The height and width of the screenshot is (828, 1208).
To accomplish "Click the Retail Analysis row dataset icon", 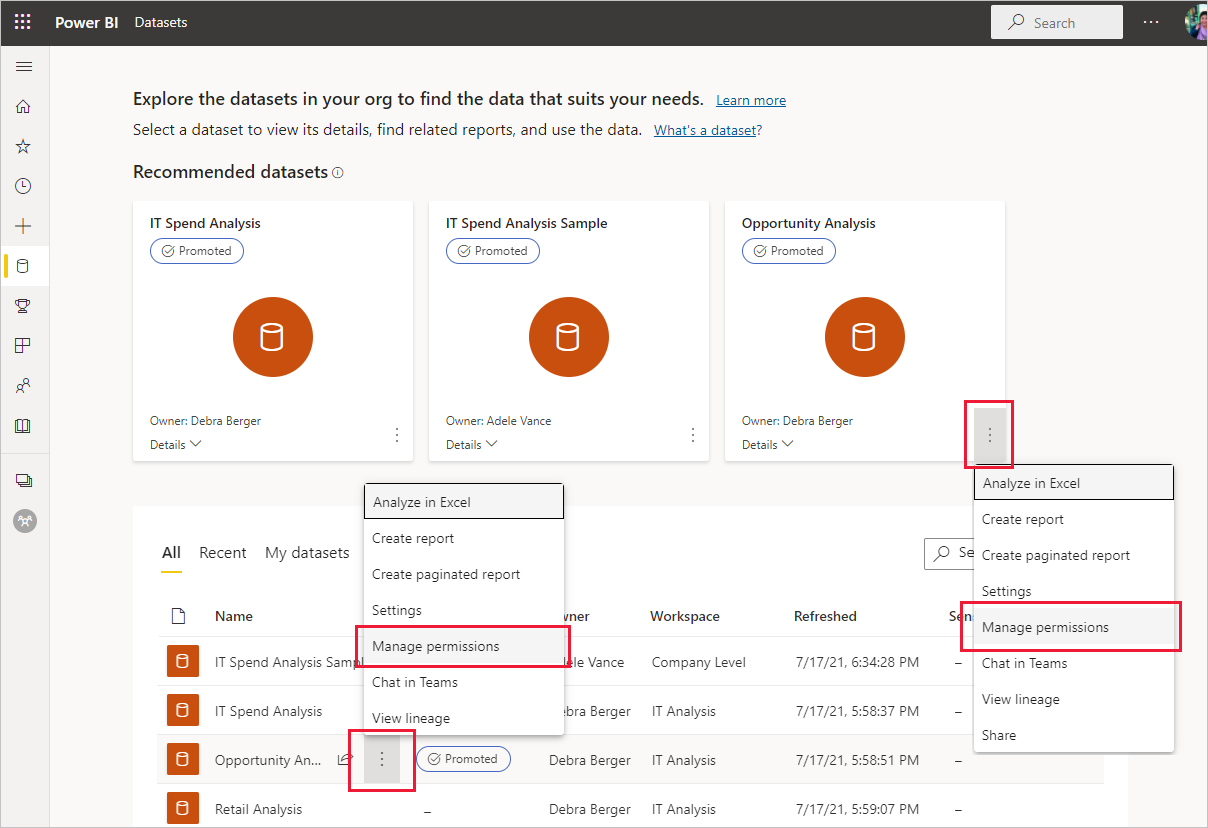I will [x=183, y=809].
